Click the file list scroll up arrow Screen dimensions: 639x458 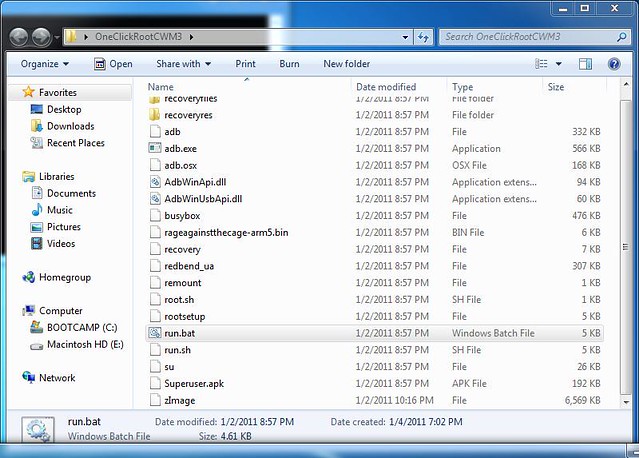[626, 84]
